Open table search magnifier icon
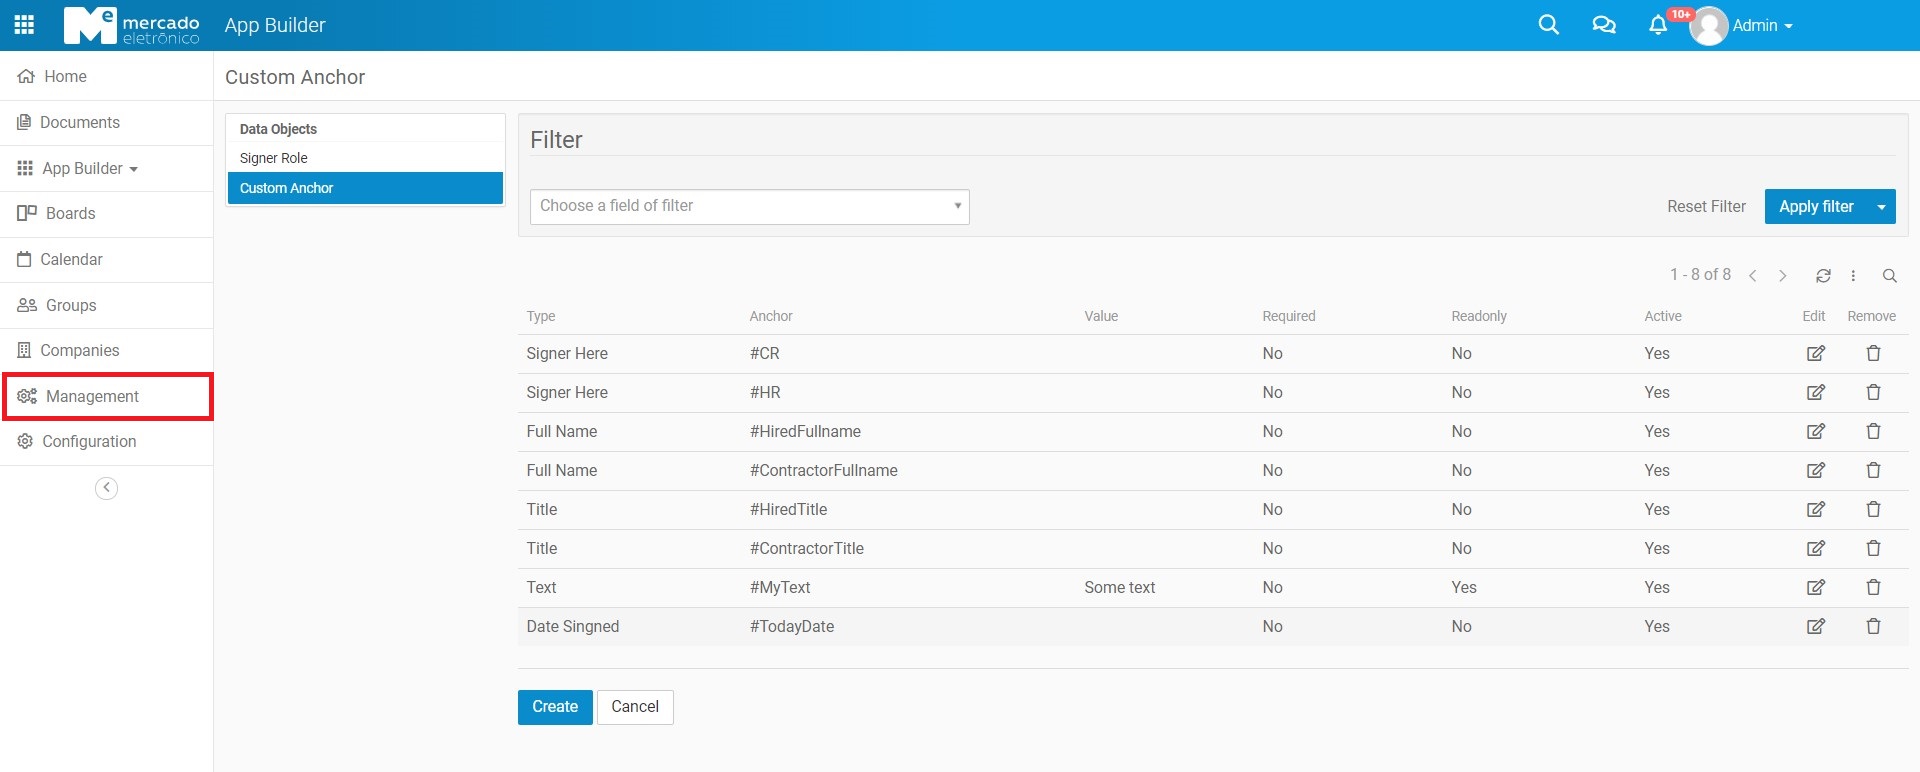This screenshot has width=1920, height=772. tap(1889, 276)
